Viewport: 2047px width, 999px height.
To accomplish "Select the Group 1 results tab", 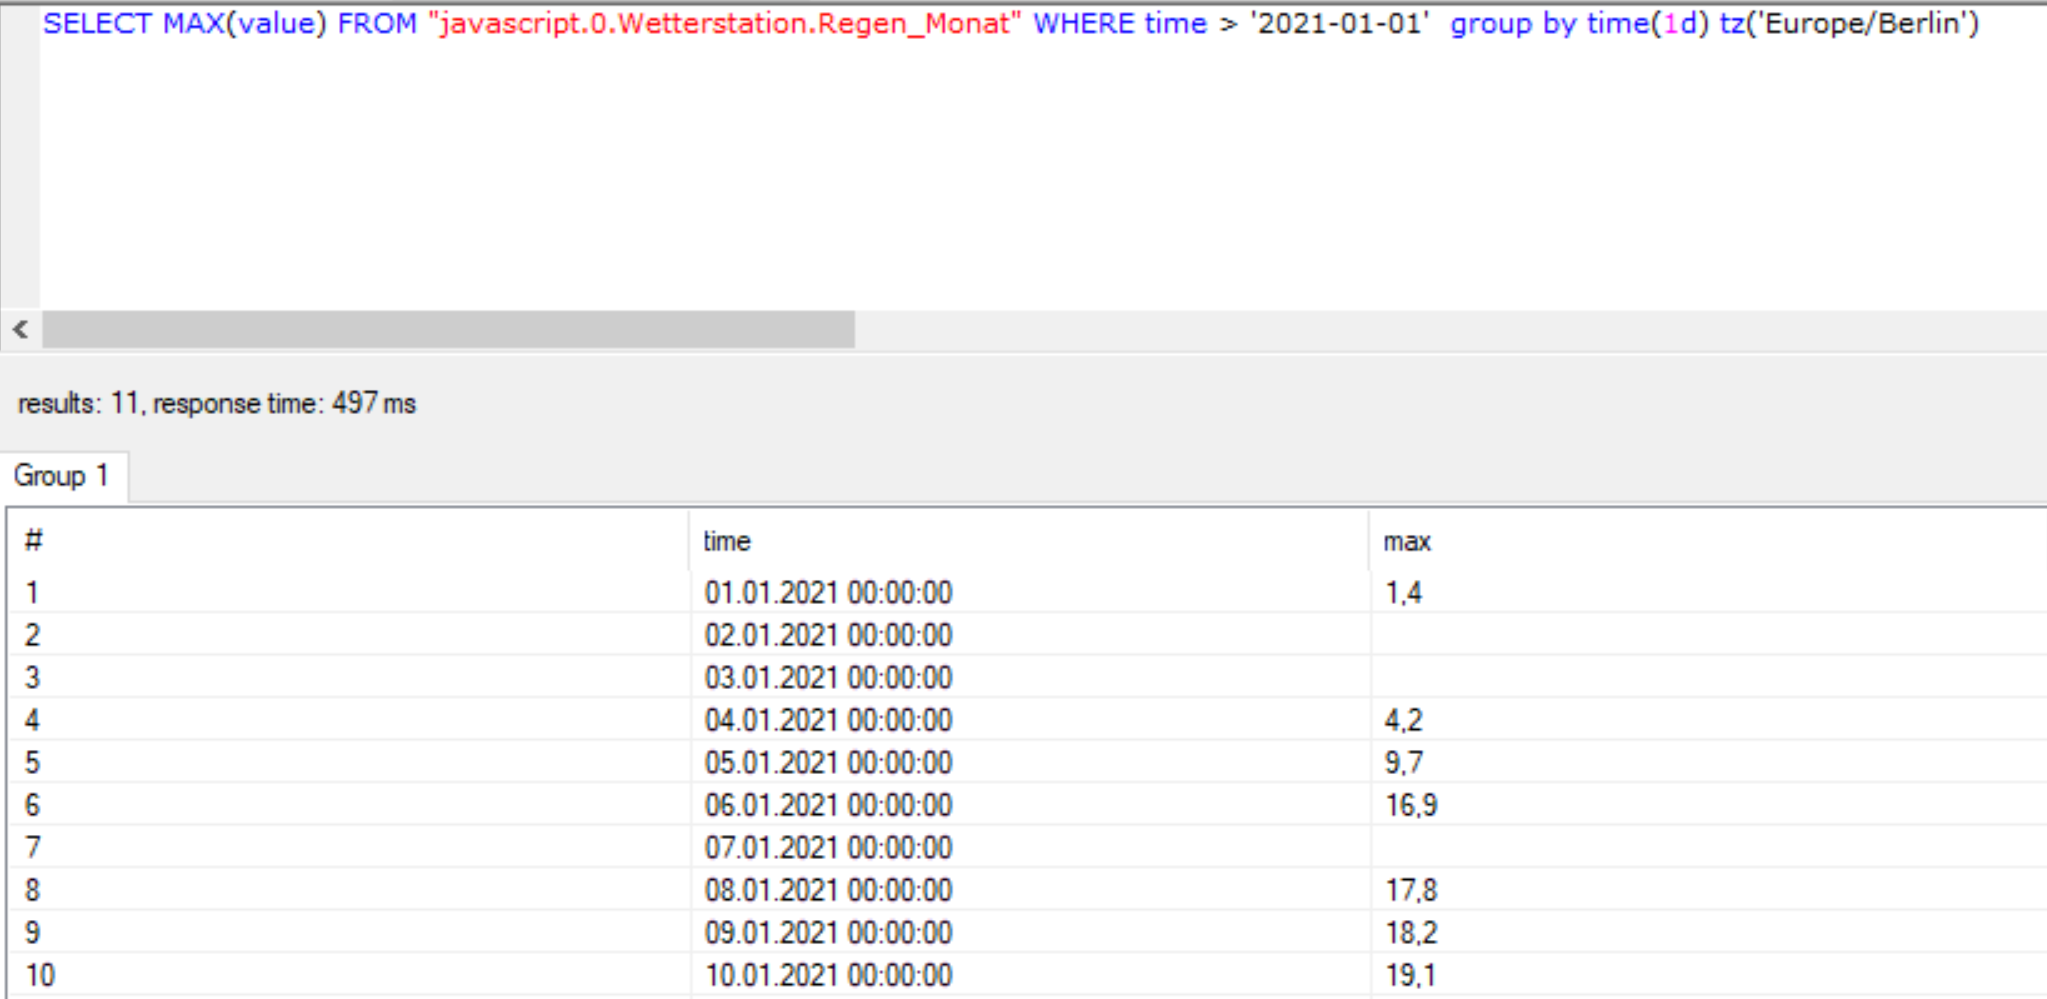I will tap(62, 476).
